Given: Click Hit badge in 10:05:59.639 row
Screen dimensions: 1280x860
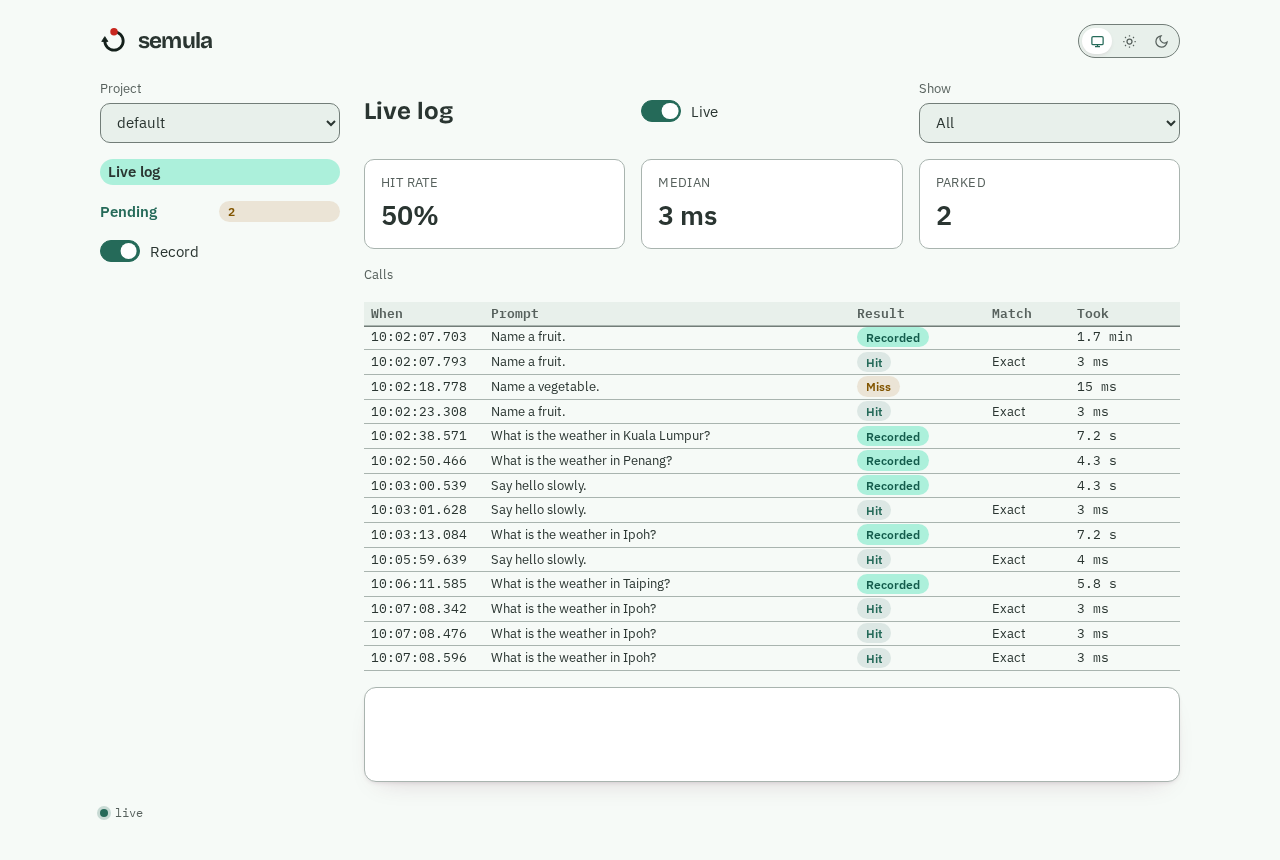Looking at the screenshot, I should 874,559.
